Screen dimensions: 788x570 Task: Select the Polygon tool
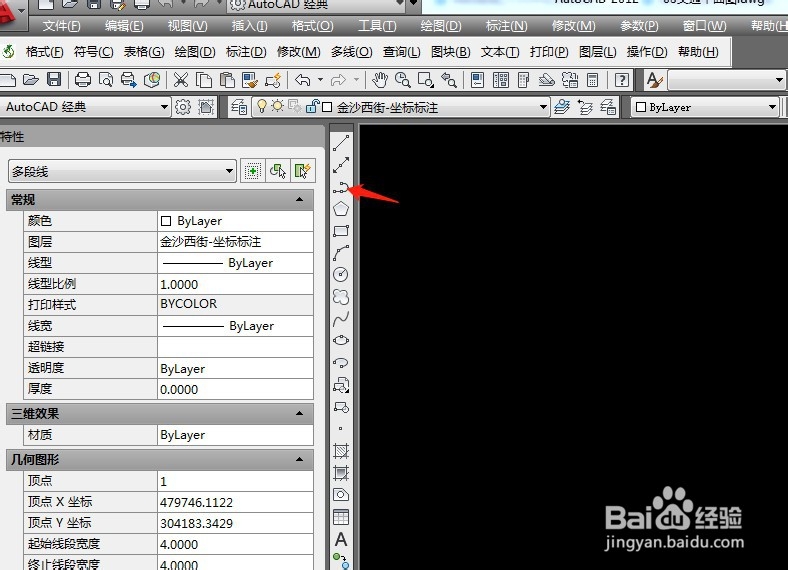[341, 209]
